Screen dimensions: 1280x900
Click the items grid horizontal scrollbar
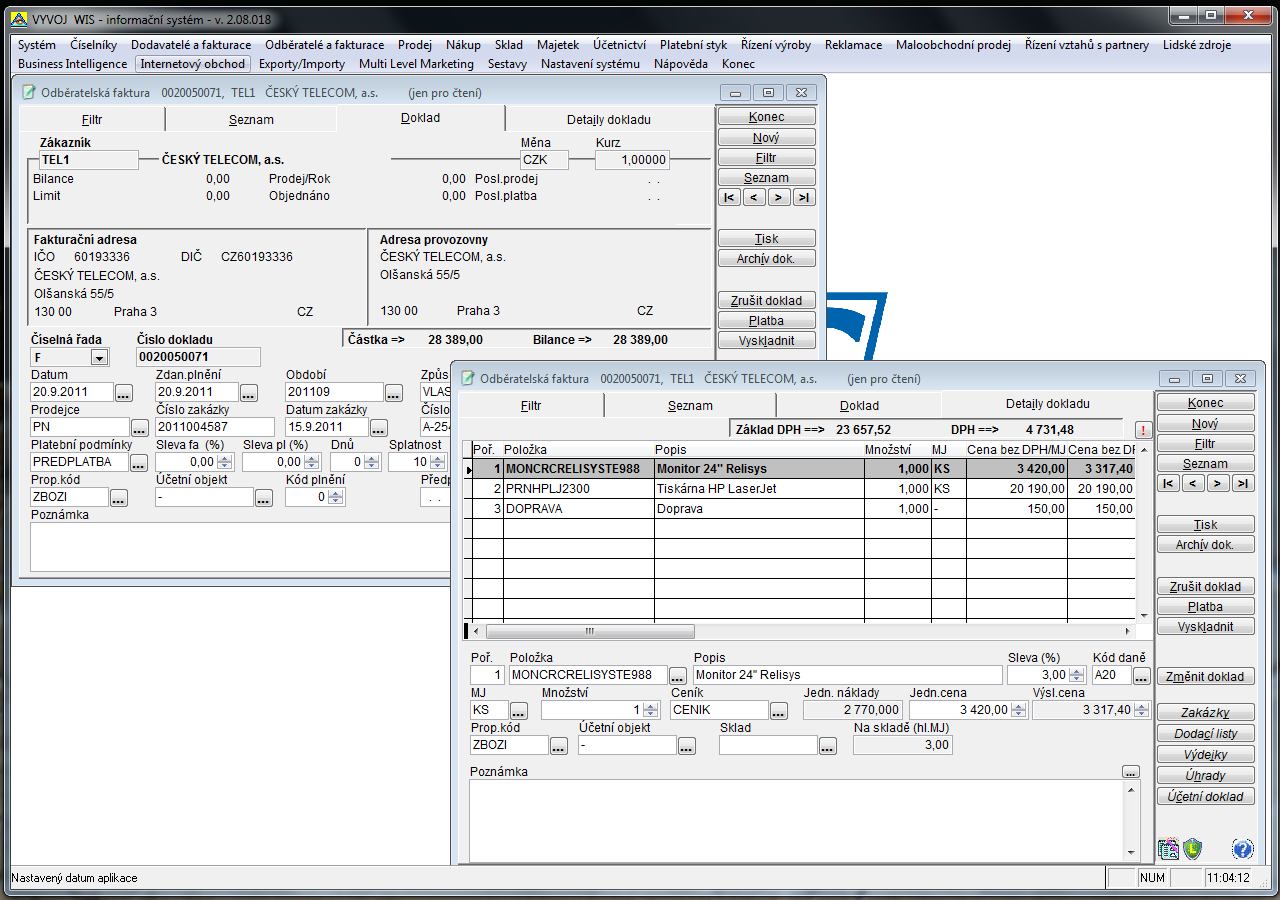coord(802,632)
